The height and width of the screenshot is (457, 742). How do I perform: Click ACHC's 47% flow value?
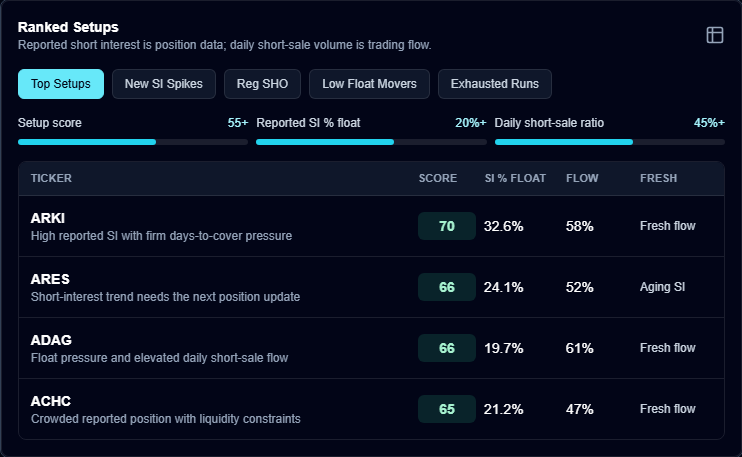[580, 409]
